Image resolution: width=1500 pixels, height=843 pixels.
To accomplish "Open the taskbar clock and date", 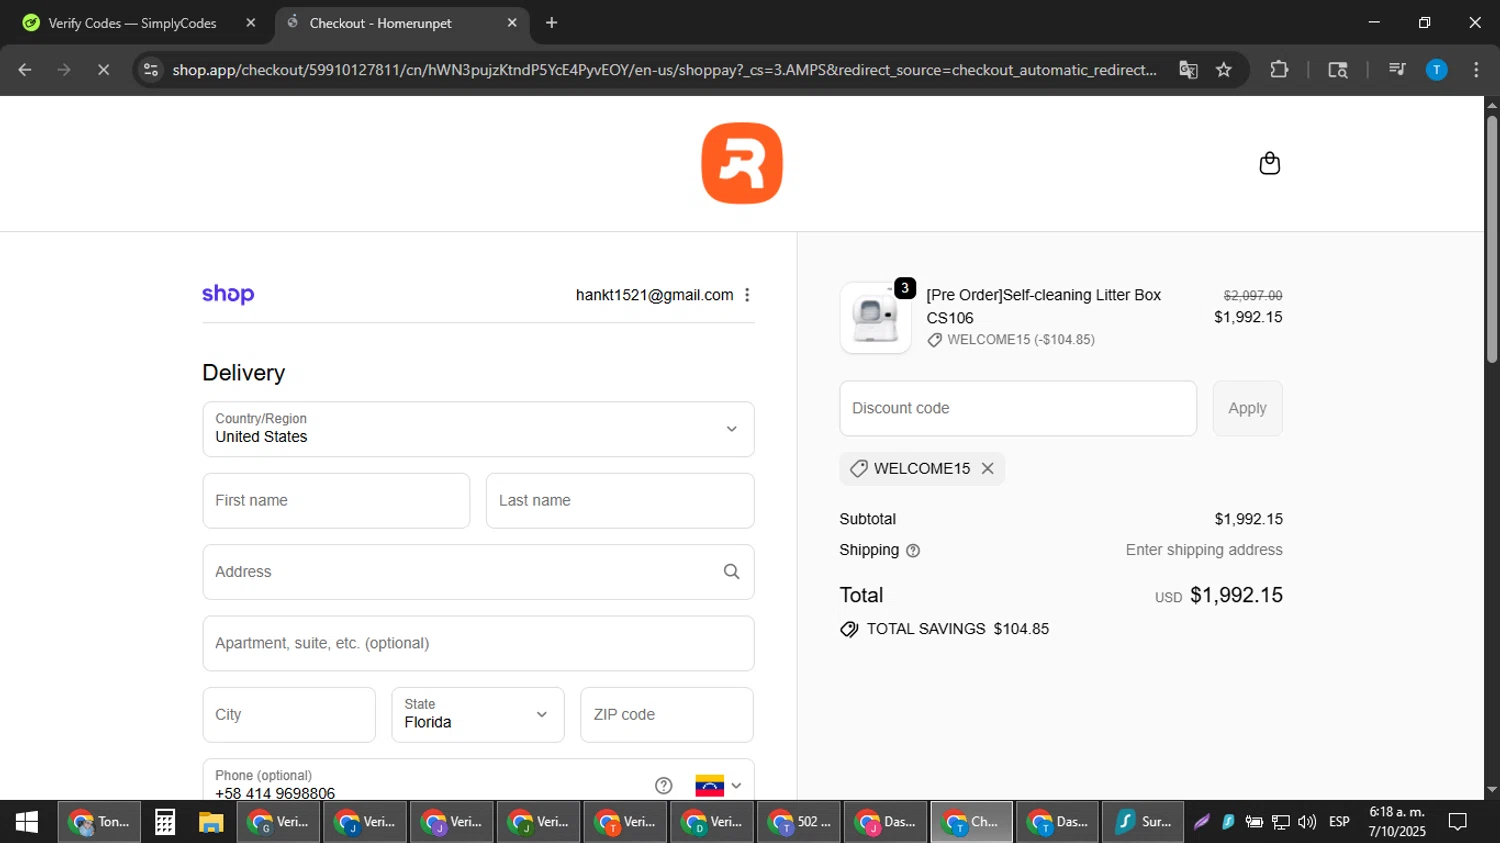I will pos(1397,822).
